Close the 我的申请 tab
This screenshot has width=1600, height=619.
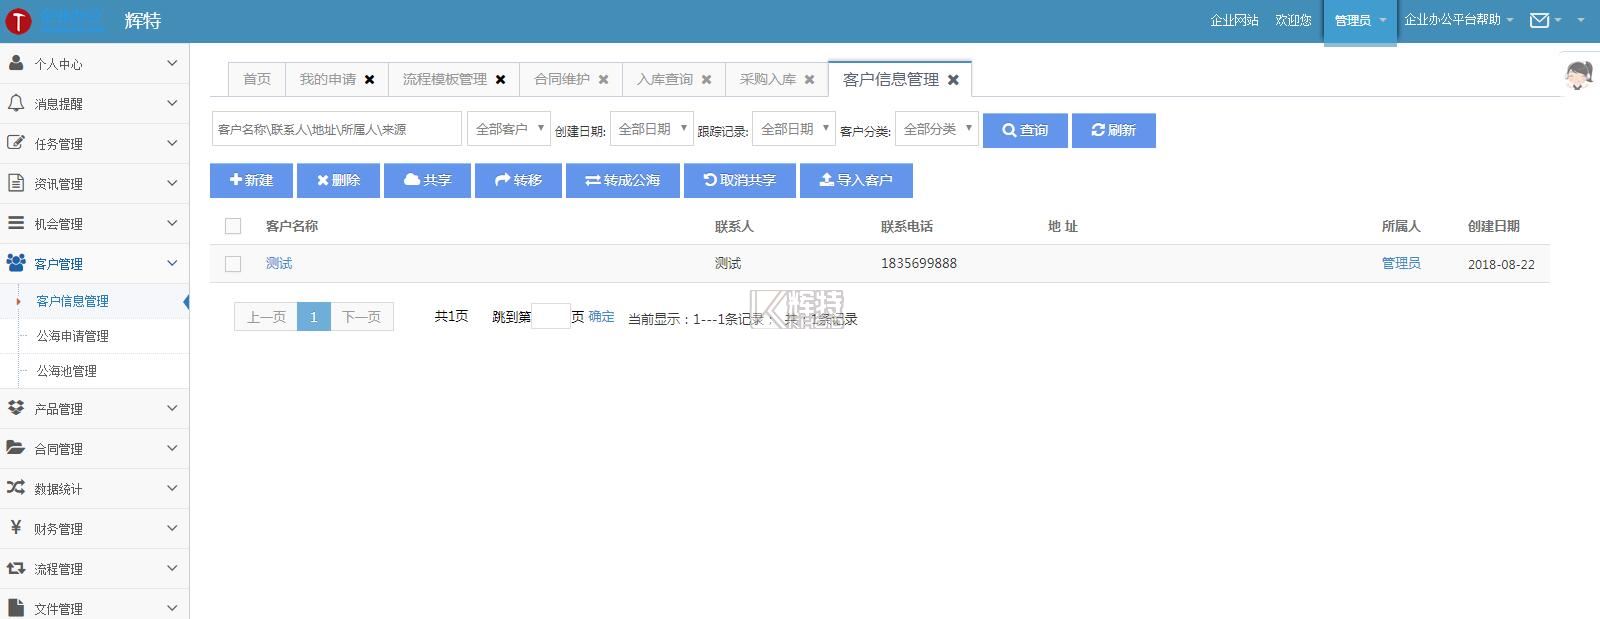pos(369,80)
